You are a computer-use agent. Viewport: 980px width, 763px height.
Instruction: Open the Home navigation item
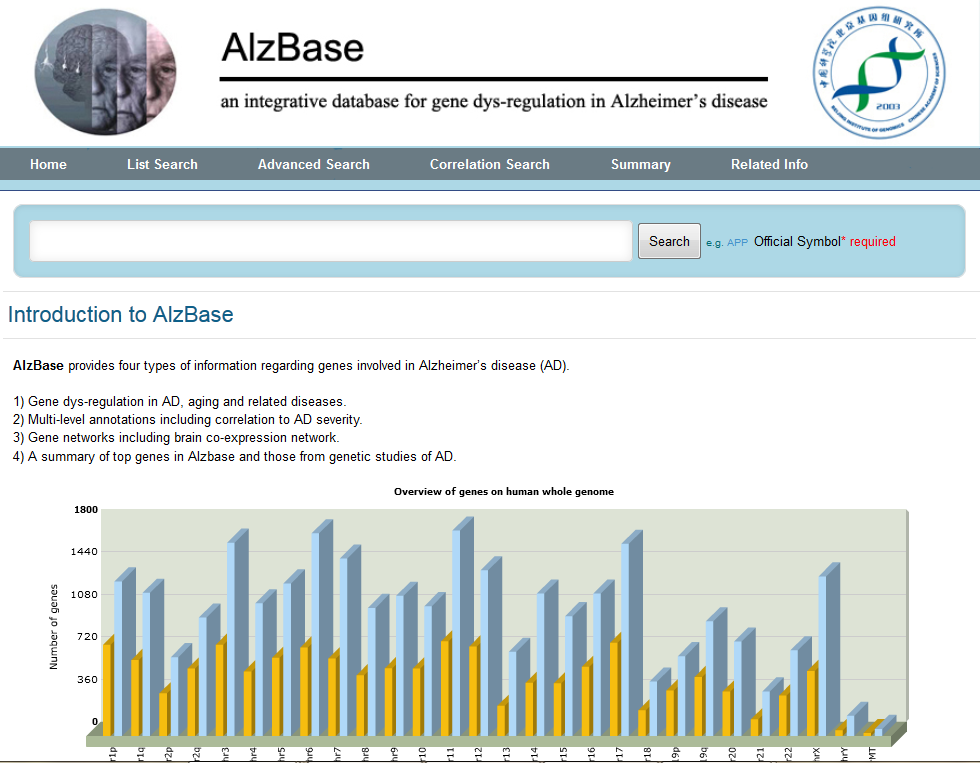pyautogui.click(x=48, y=164)
